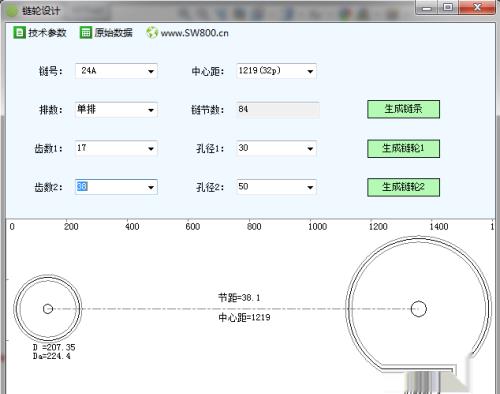Open the 技术参数 menu item
The width and height of the screenshot is (500, 394).
pyautogui.click(x=47, y=33)
